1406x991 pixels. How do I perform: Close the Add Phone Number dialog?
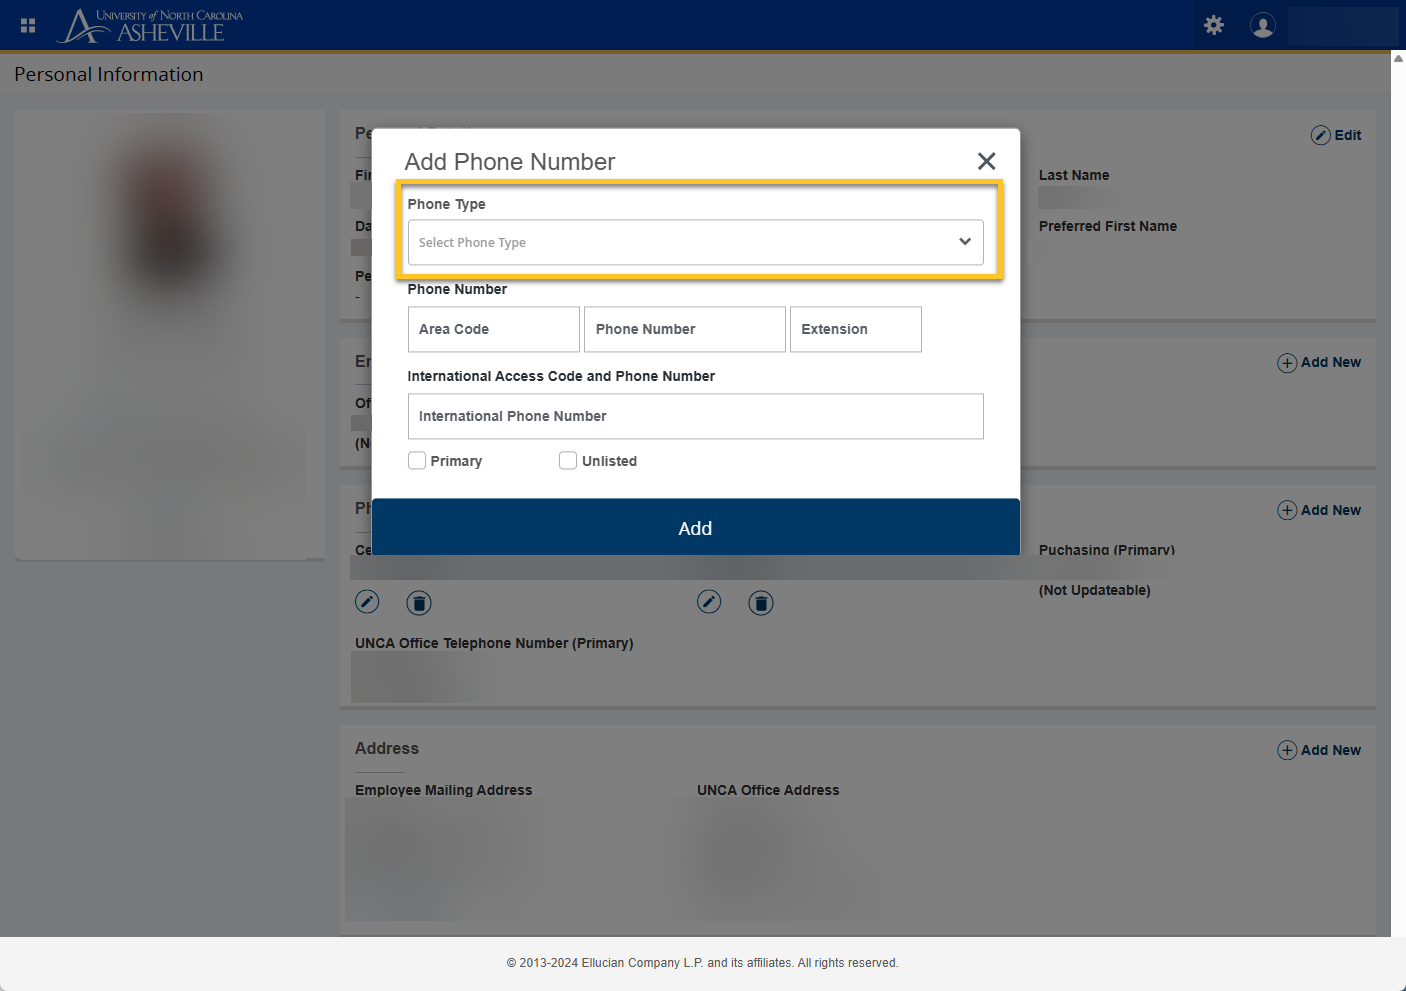(x=986, y=161)
